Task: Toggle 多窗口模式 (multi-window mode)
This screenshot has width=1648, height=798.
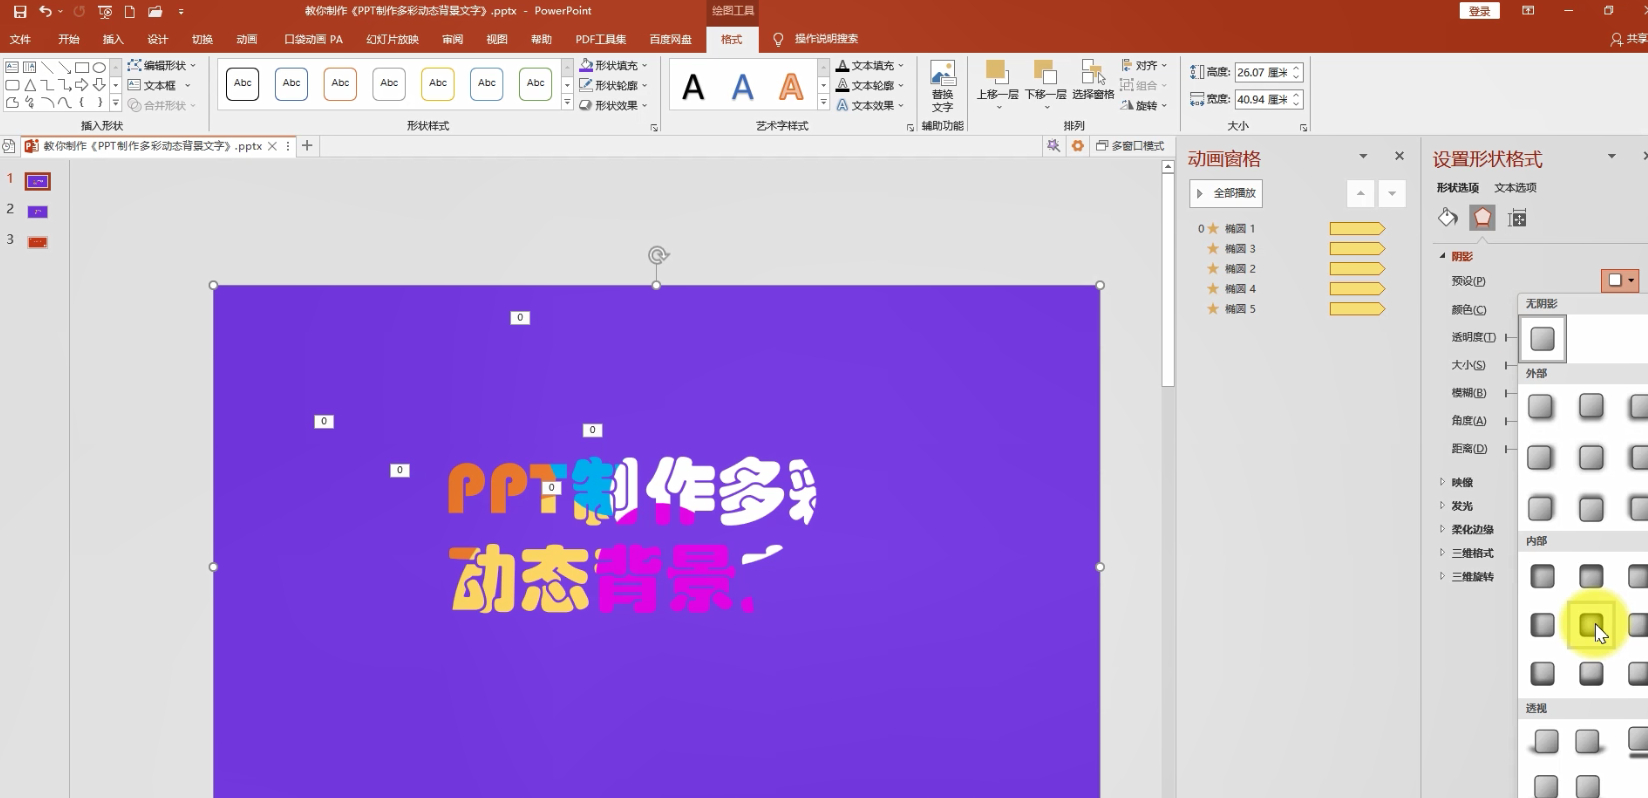Action: coord(1130,146)
